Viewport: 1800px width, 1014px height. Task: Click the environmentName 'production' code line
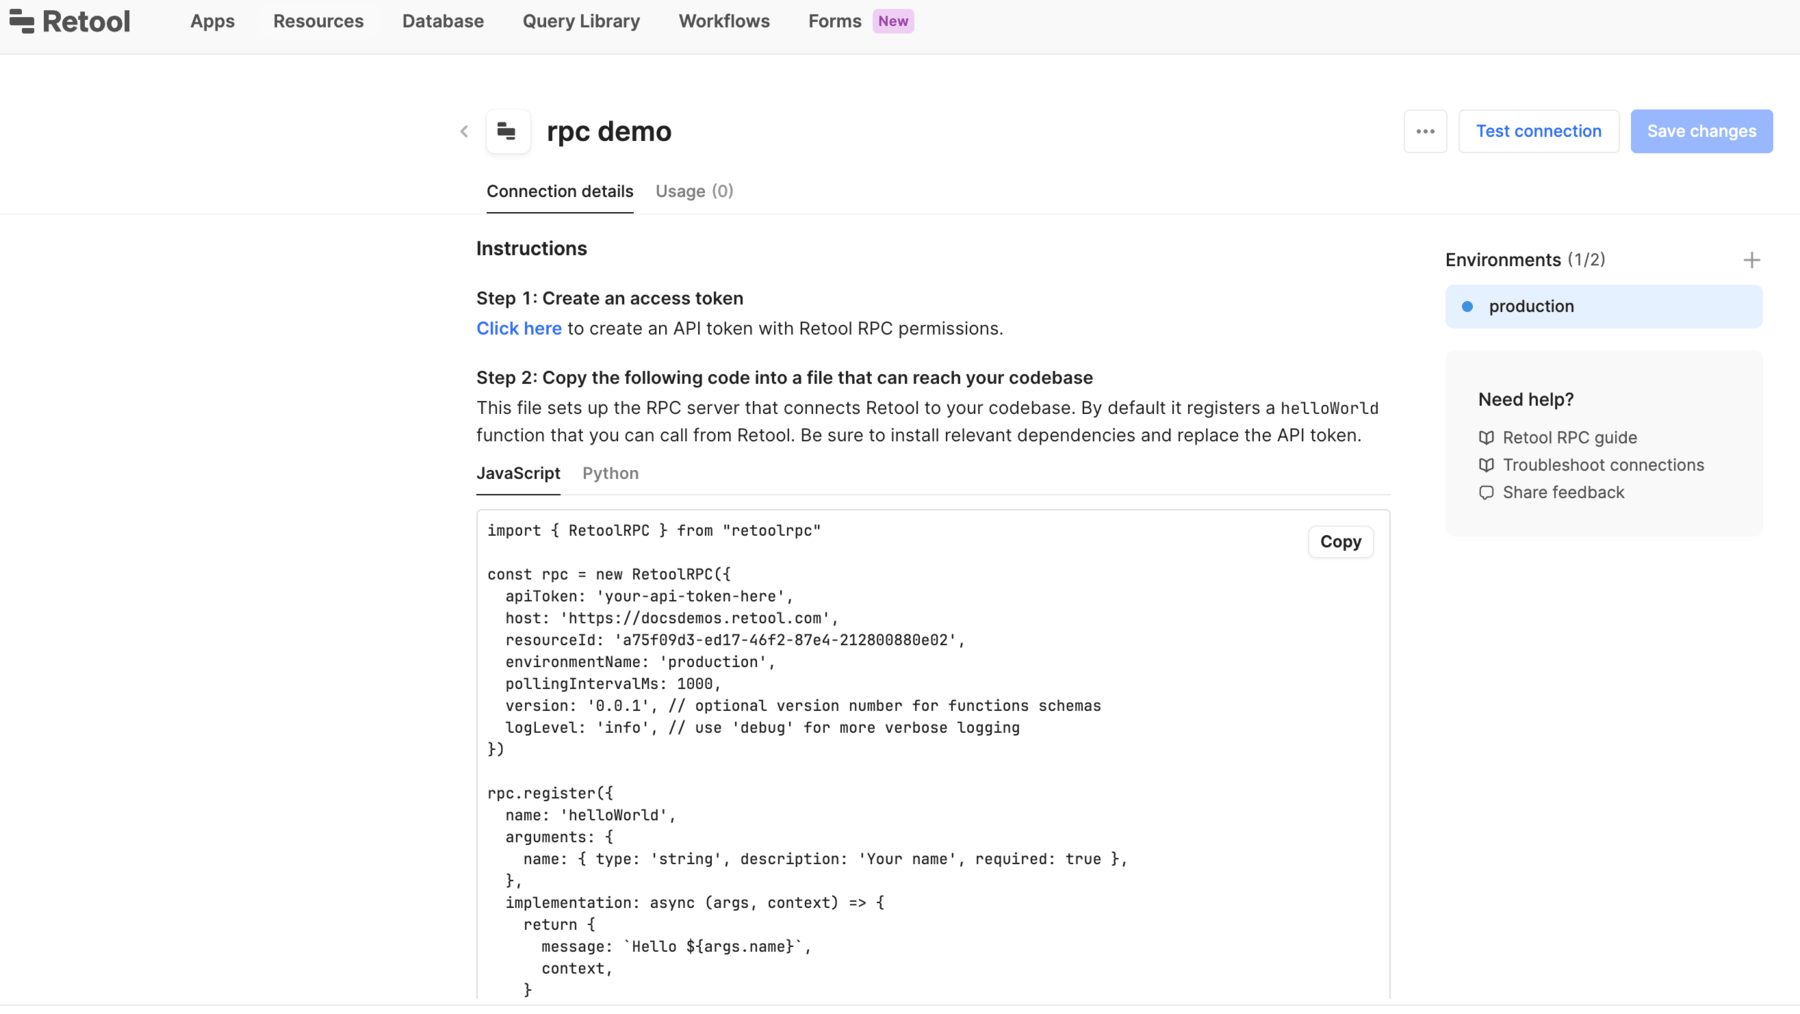pos(640,663)
